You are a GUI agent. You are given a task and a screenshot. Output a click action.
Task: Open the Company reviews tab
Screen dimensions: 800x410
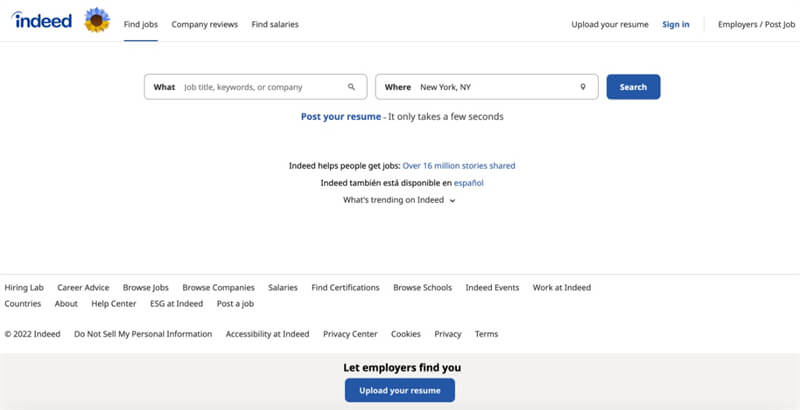204,24
